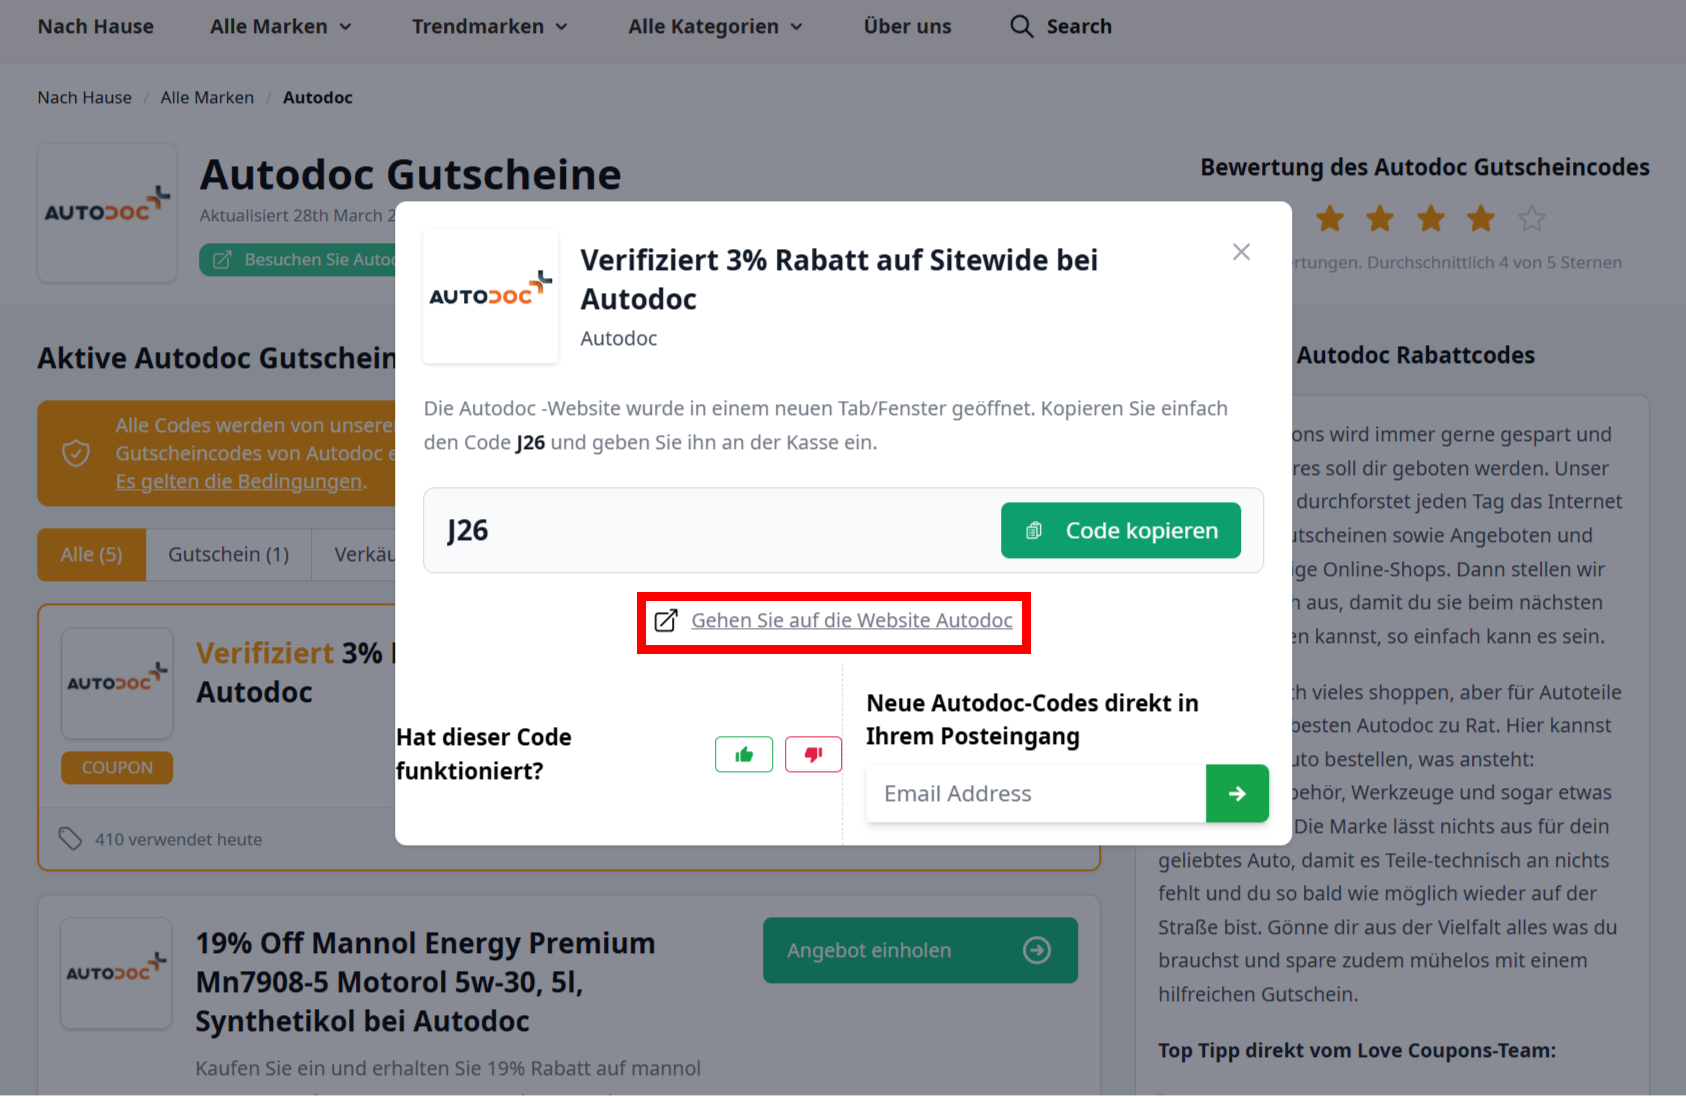The height and width of the screenshot is (1103, 1686).
Task: Click the Autodoc logo beside page title
Action: coord(107,212)
